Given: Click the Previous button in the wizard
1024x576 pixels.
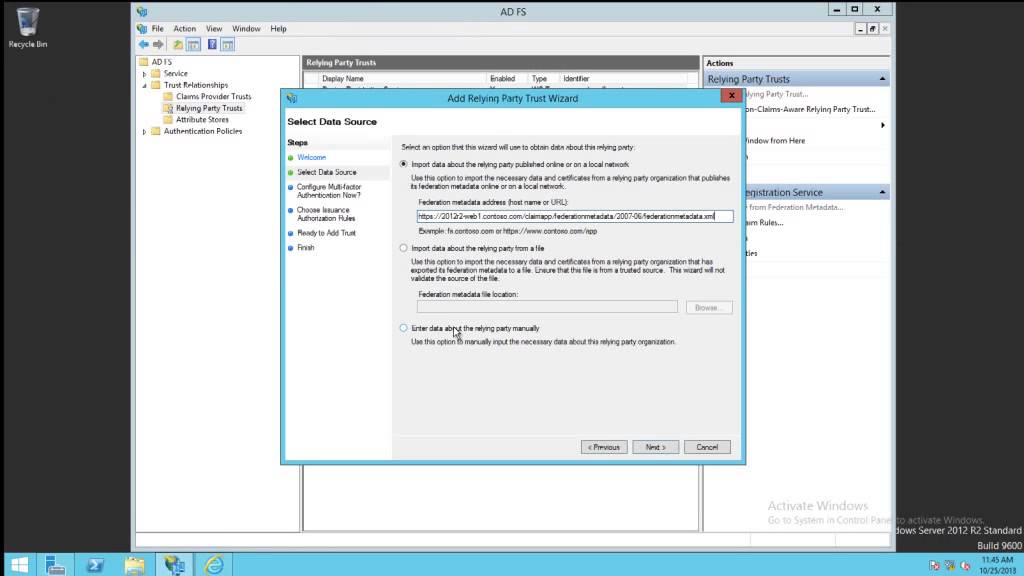Looking at the screenshot, I should click(604, 447).
